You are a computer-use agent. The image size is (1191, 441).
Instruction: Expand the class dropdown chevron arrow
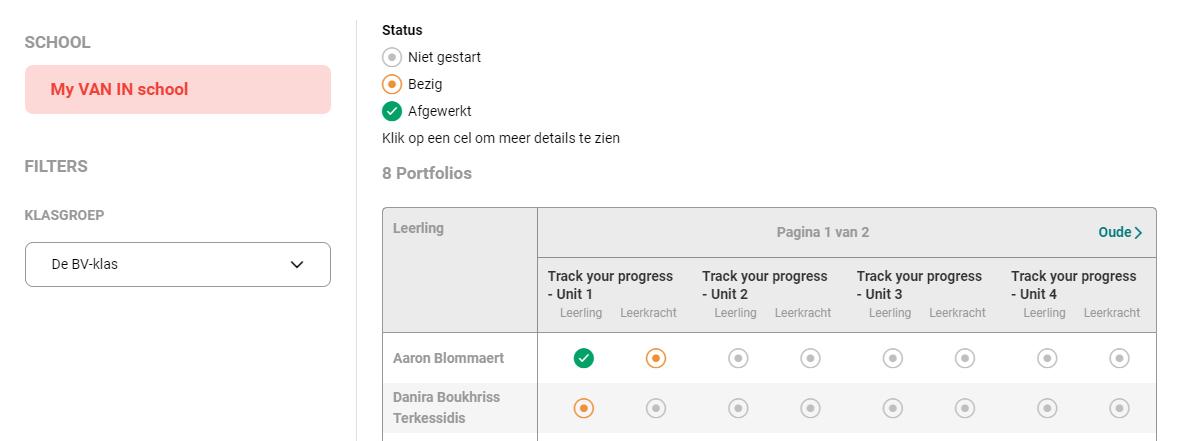(x=297, y=265)
